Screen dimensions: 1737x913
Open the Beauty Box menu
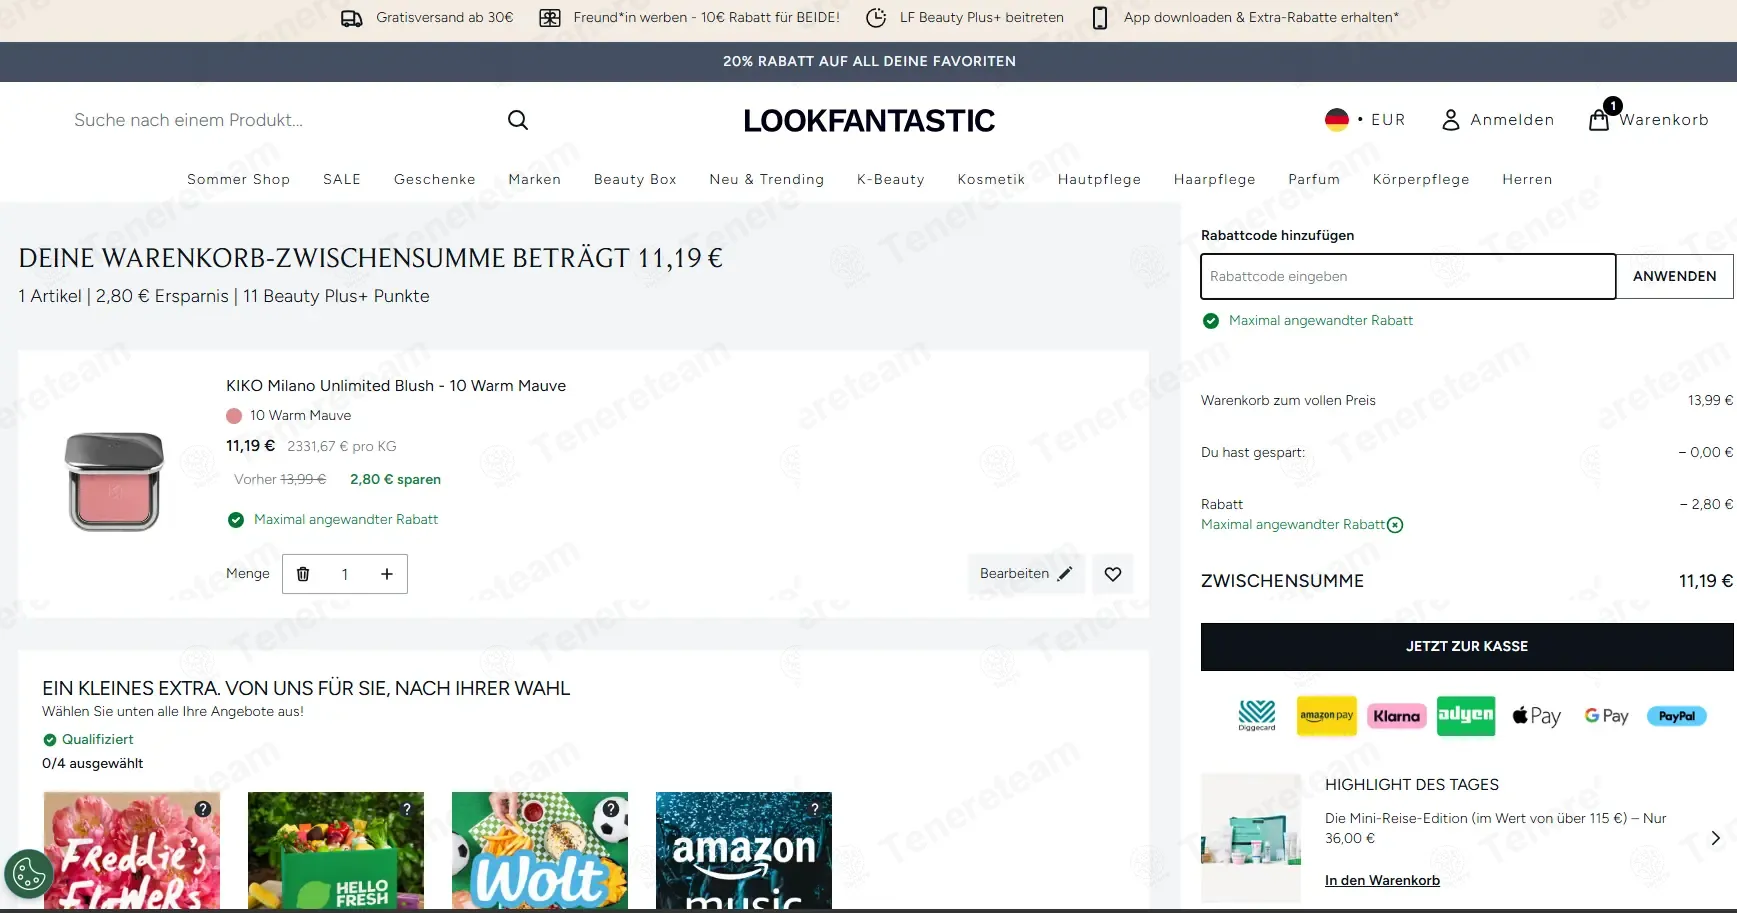(x=635, y=179)
